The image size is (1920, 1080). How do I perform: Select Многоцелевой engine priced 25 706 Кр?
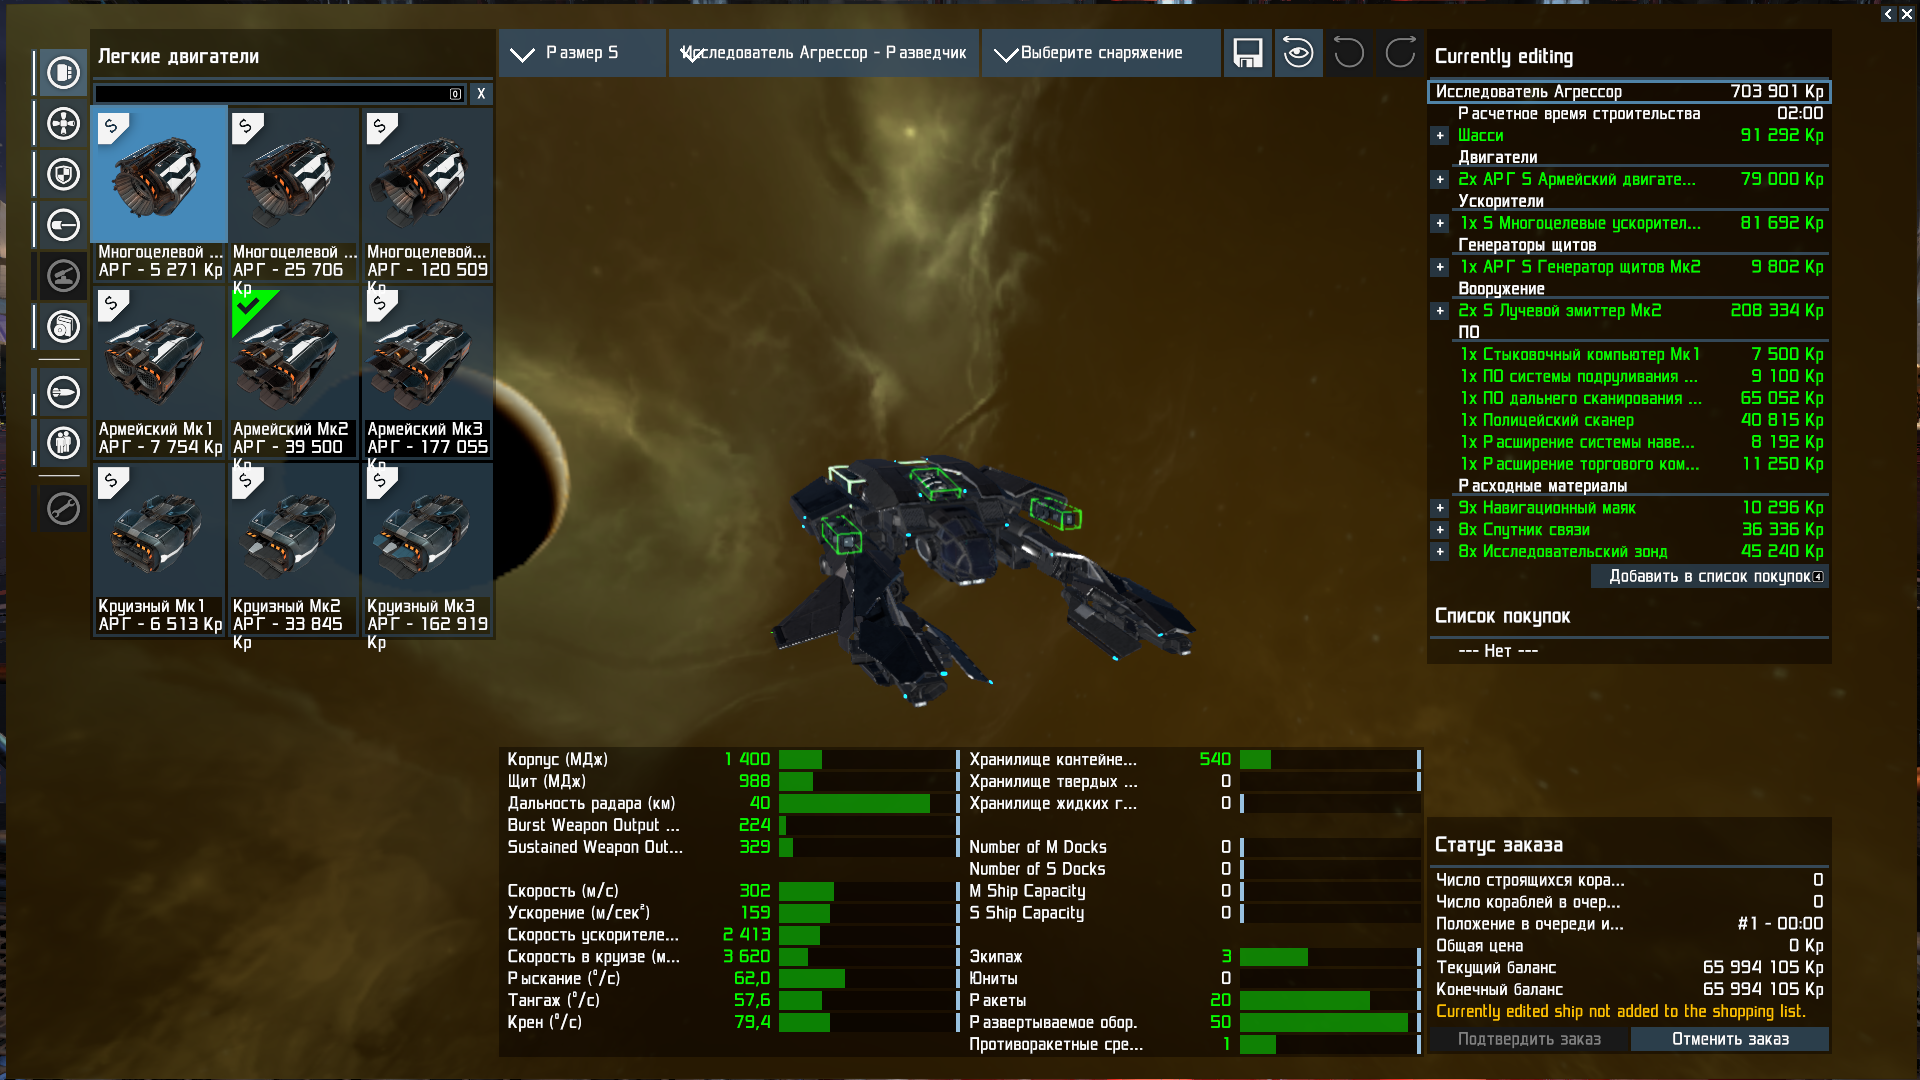pos(293,193)
